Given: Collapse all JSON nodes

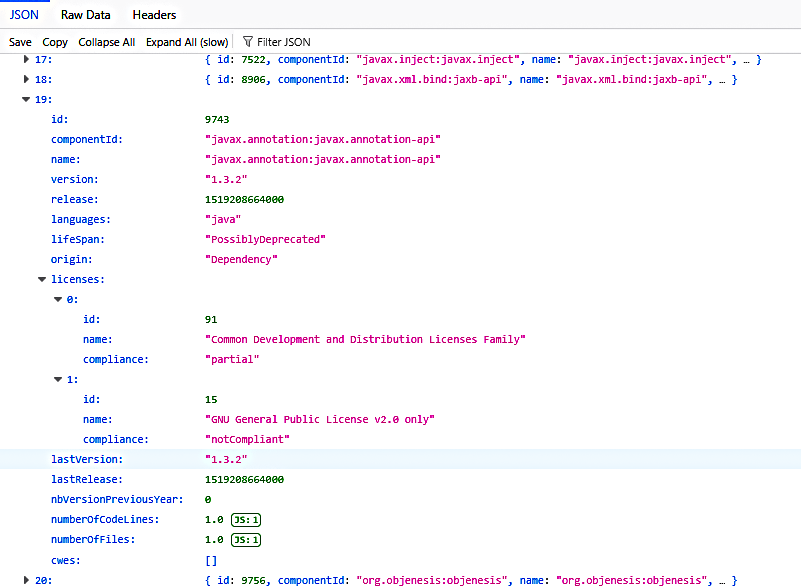Looking at the screenshot, I should pyautogui.click(x=107, y=42).
